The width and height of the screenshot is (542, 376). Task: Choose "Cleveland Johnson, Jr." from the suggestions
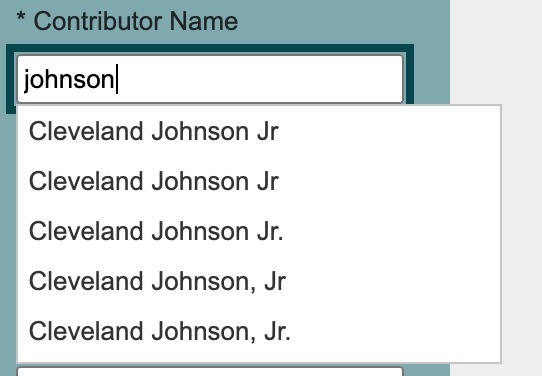259,331
